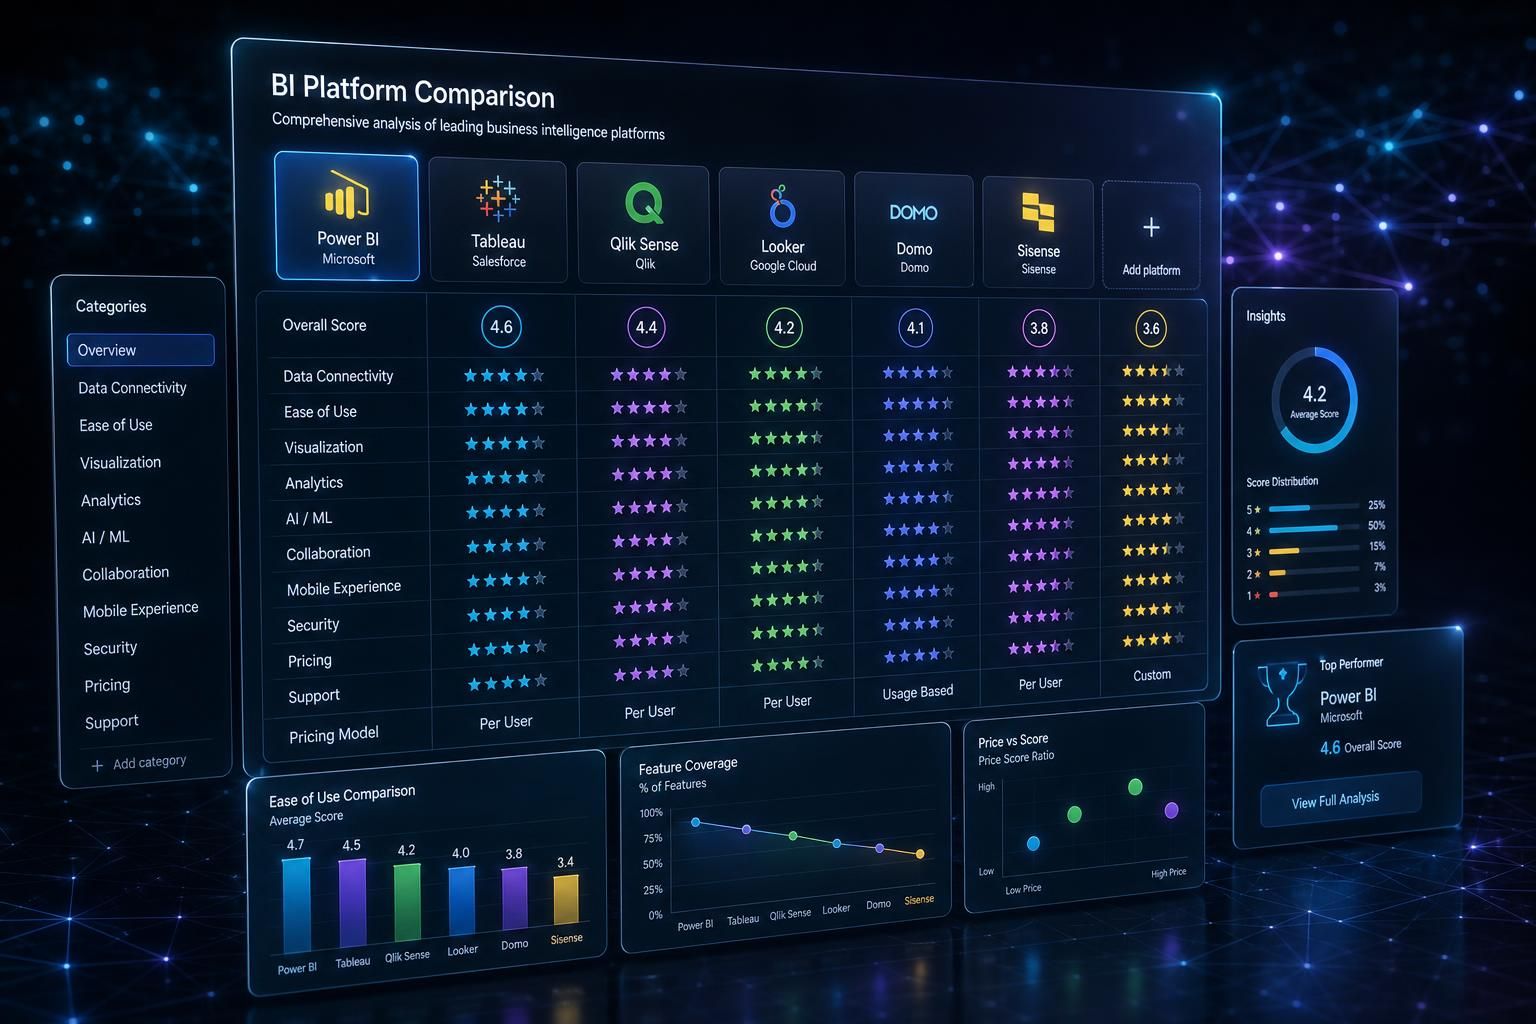The width and height of the screenshot is (1536, 1024).
Task: Go to Analytics in Categories sidebar
Action: [111, 500]
